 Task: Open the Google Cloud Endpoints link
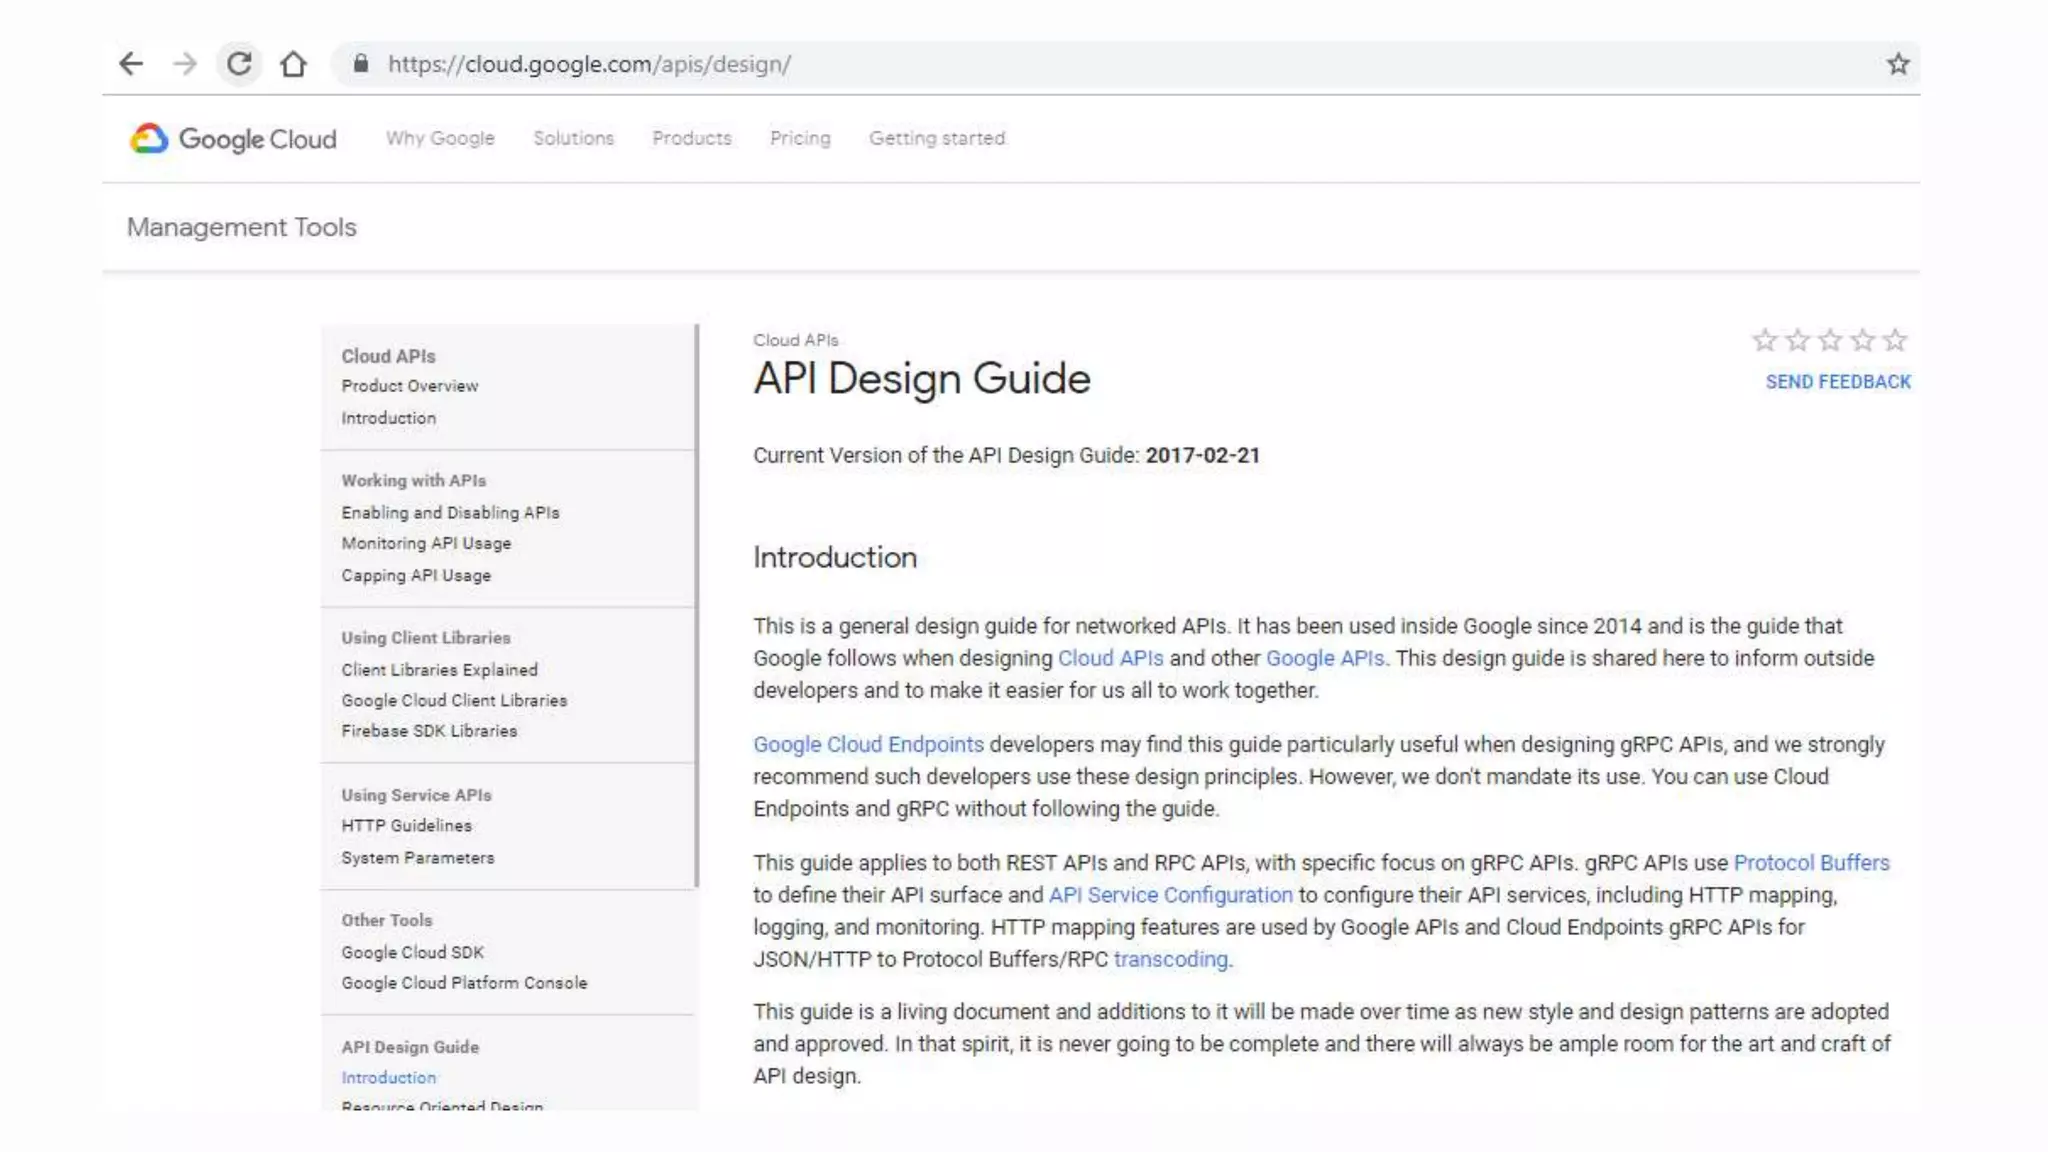click(868, 745)
